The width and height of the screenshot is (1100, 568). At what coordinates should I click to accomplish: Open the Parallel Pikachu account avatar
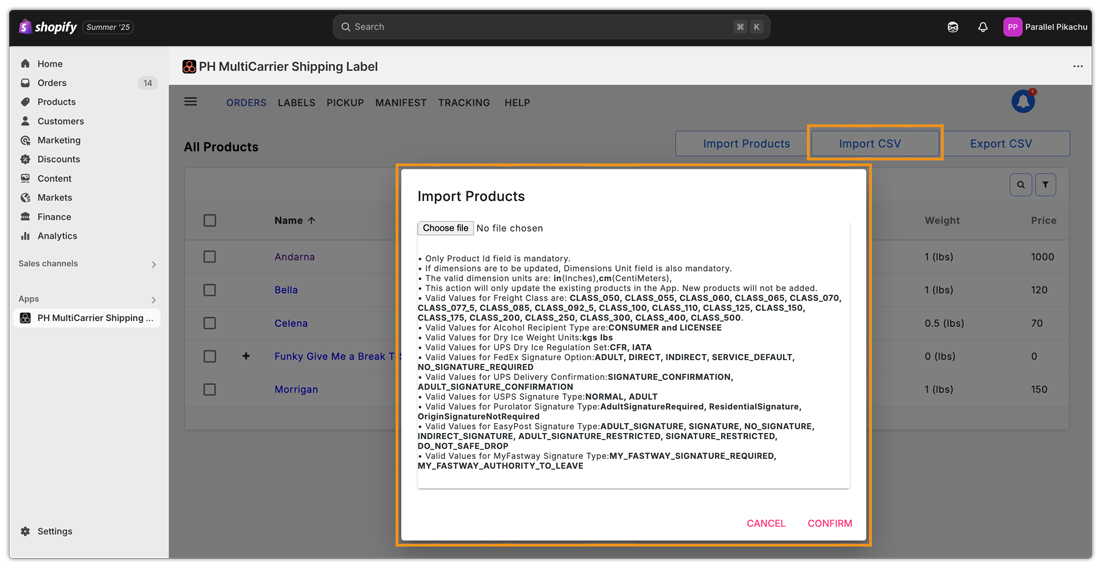click(x=1012, y=27)
